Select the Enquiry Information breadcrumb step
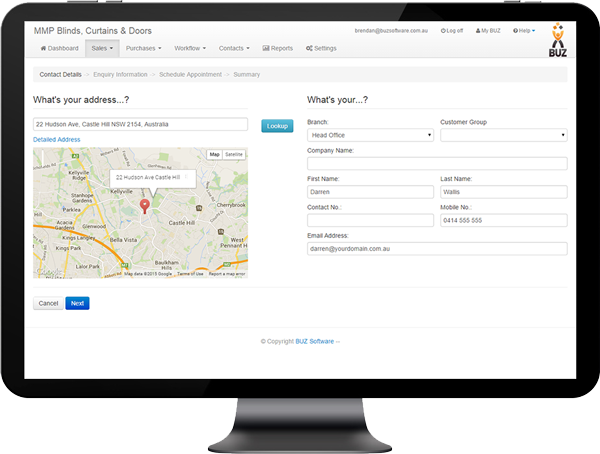 (120, 74)
